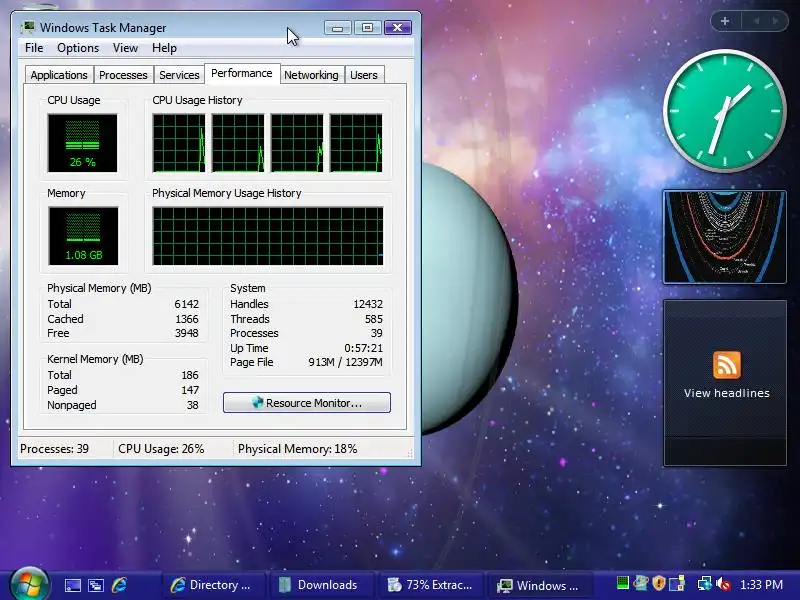Image resolution: width=800 pixels, height=600 pixels.
Task: Minimize the Task Manager window
Action: click(x=337, y=28)
